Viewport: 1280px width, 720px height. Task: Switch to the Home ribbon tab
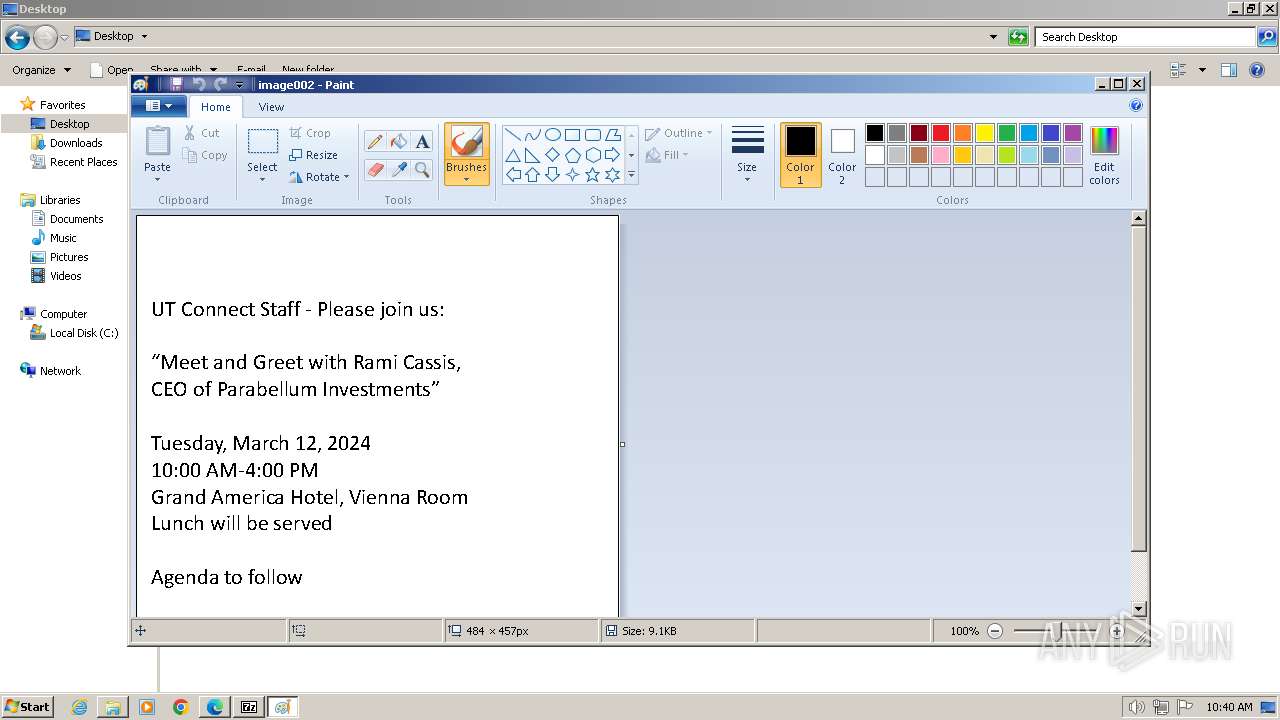pos(215,107)
